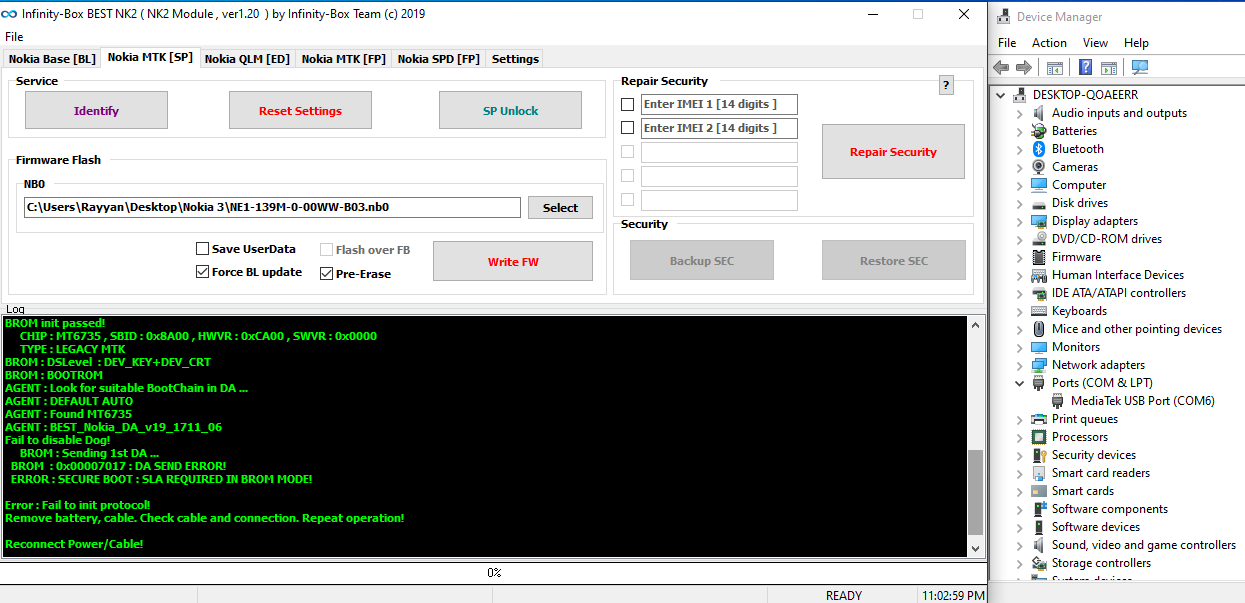Viewport: 1245px width, 603px height.
Task: Click the question mark help button
Action: point(946,86)
